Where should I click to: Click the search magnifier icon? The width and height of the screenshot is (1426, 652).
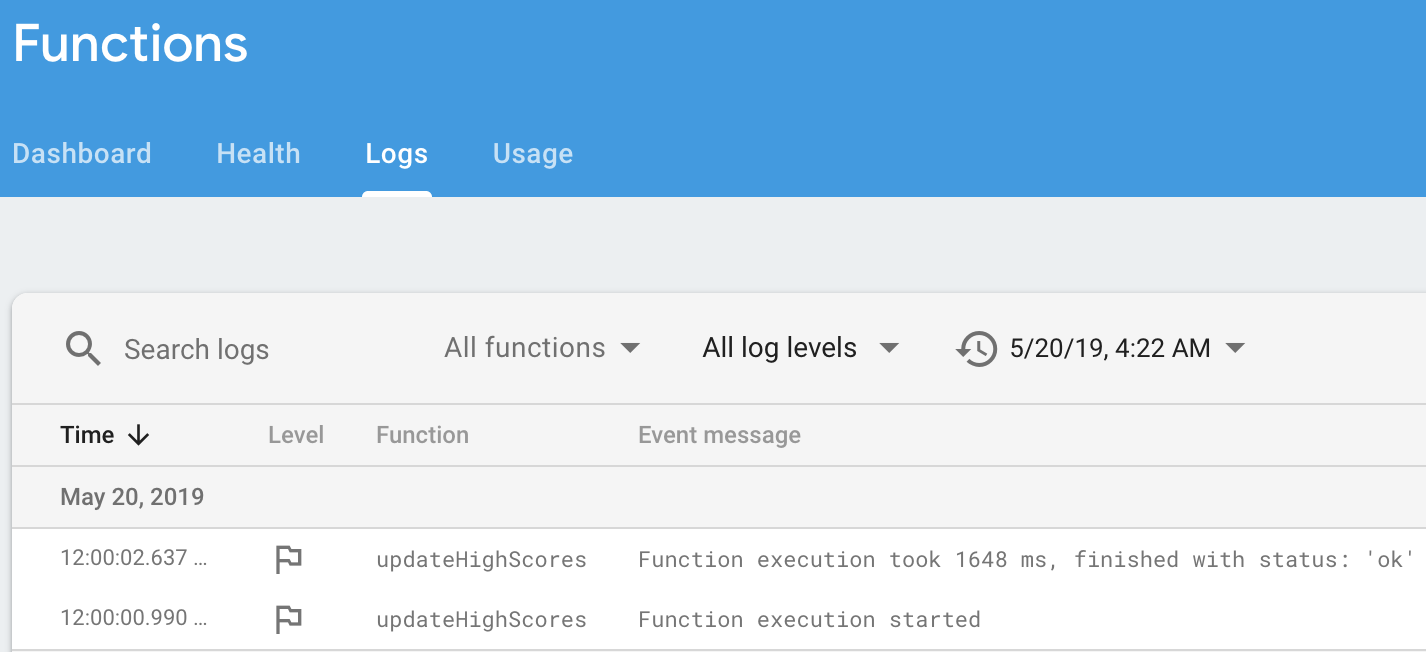[x=83, y=349]
